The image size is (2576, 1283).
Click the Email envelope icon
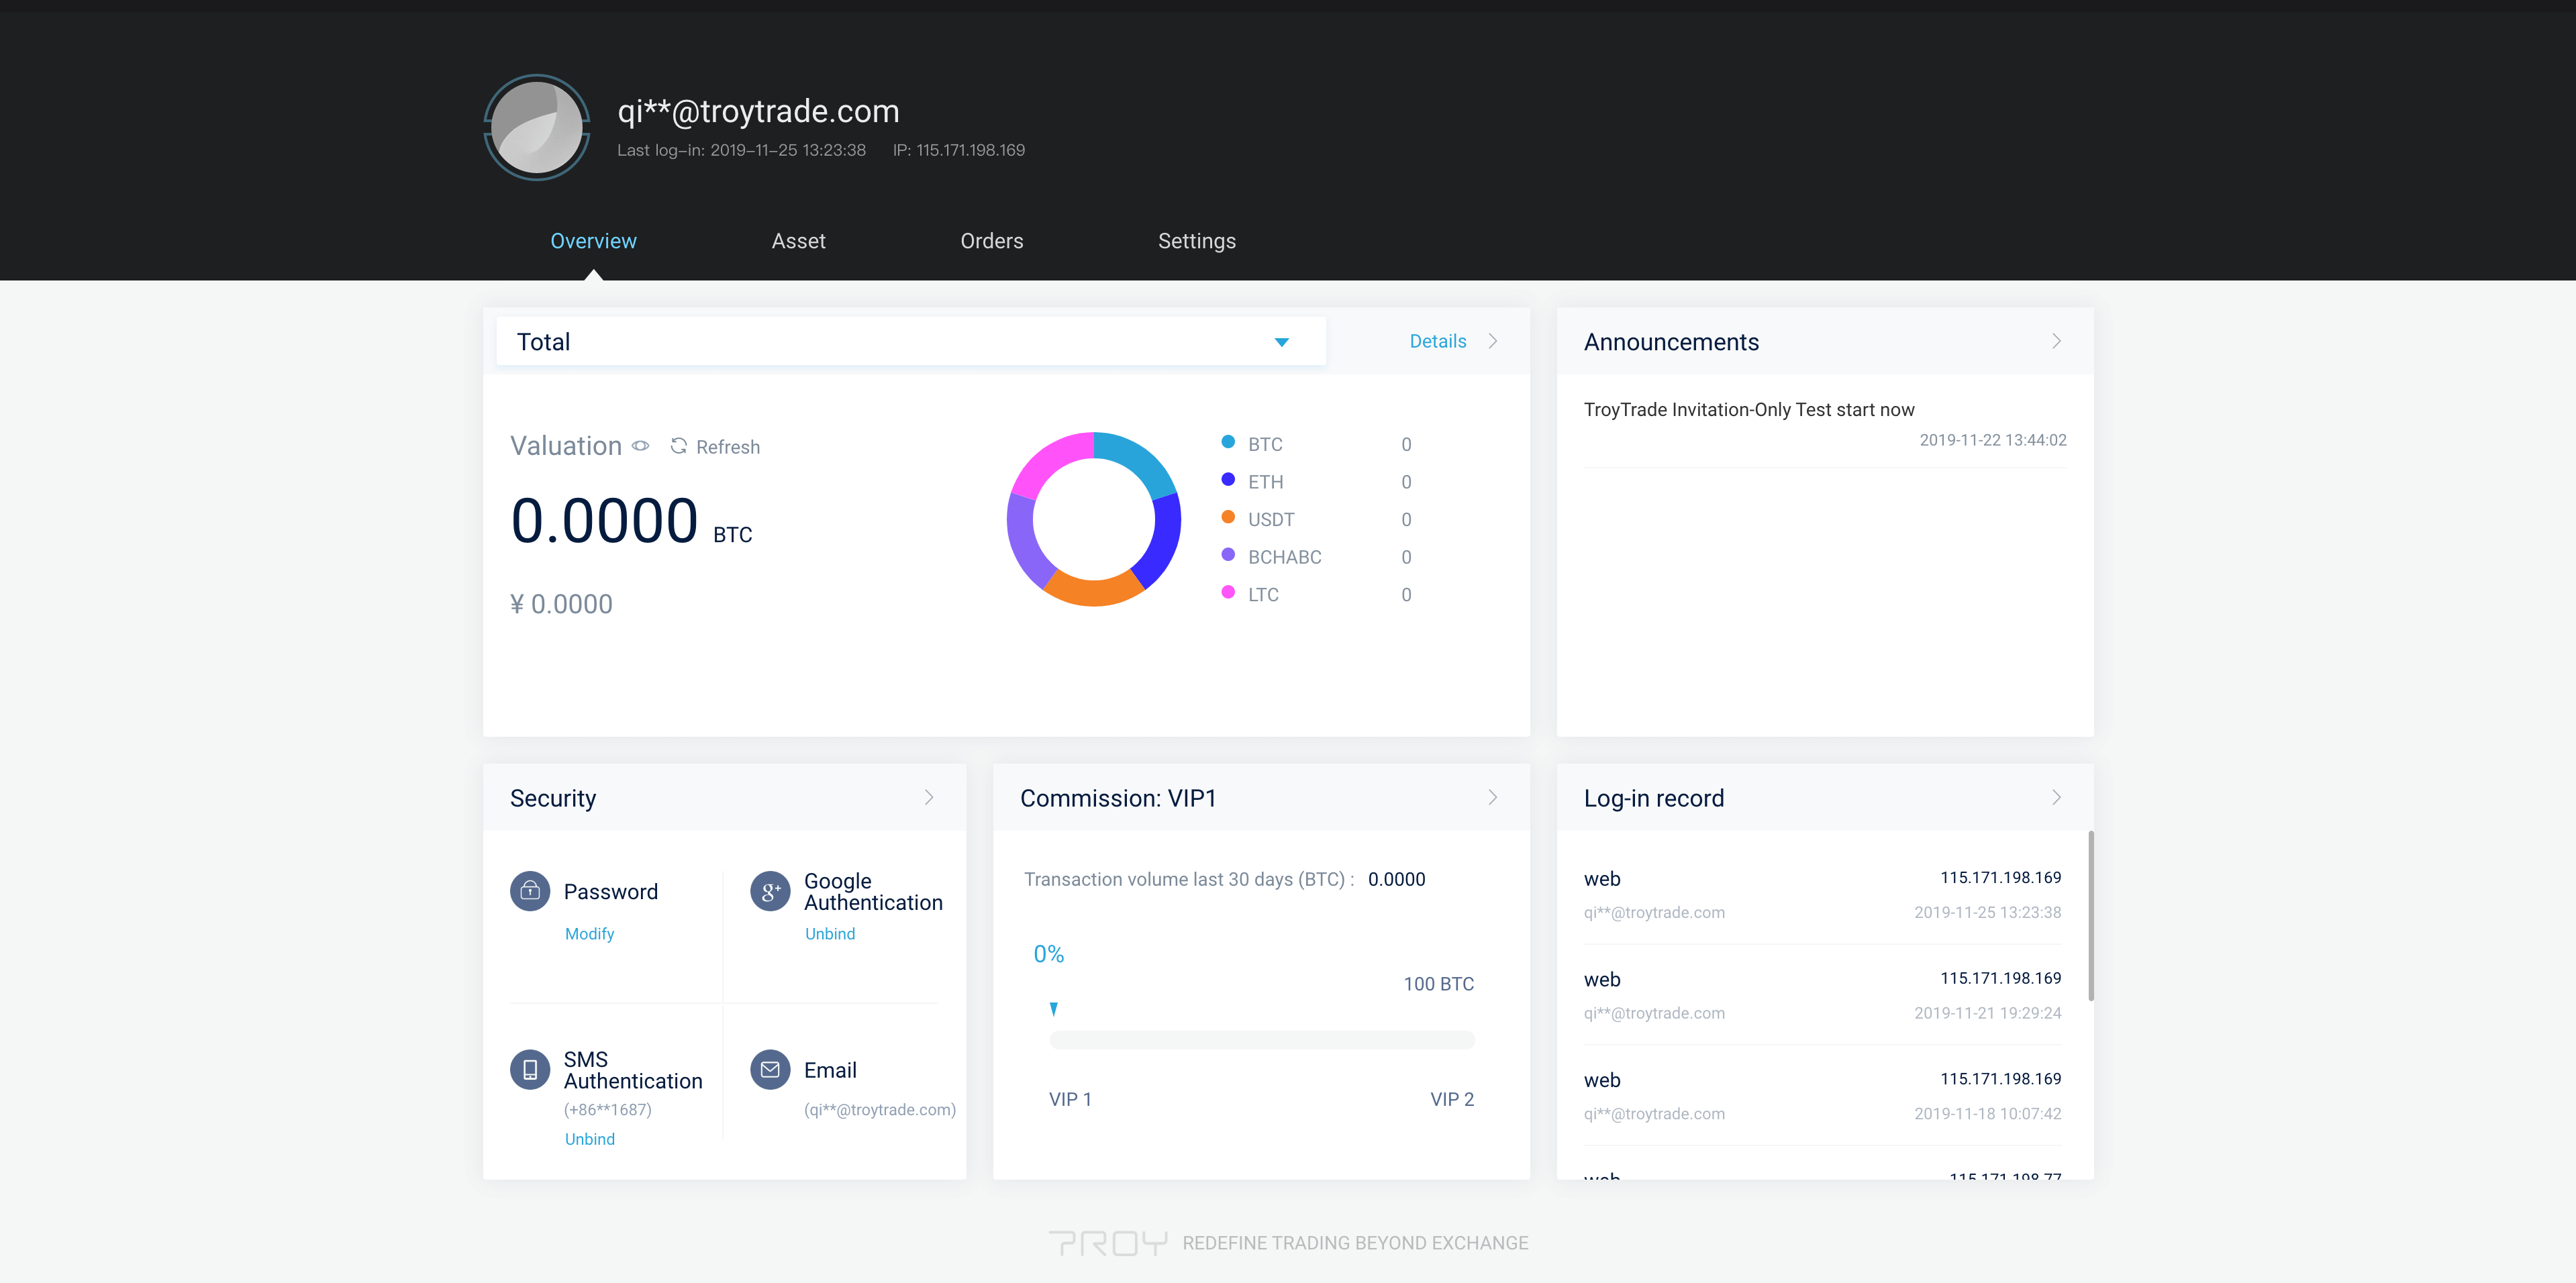[770, 1069]
